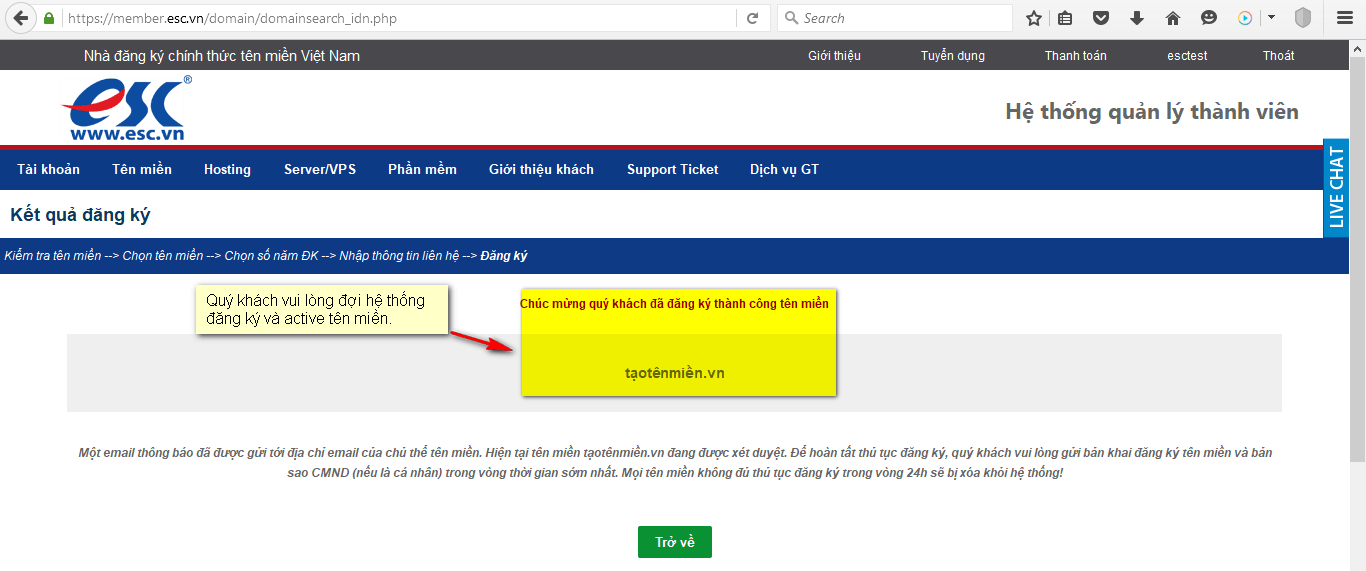Open the bookmarks list icon
Viewport: 1366px width, 571px height.
click(1065, 18)
